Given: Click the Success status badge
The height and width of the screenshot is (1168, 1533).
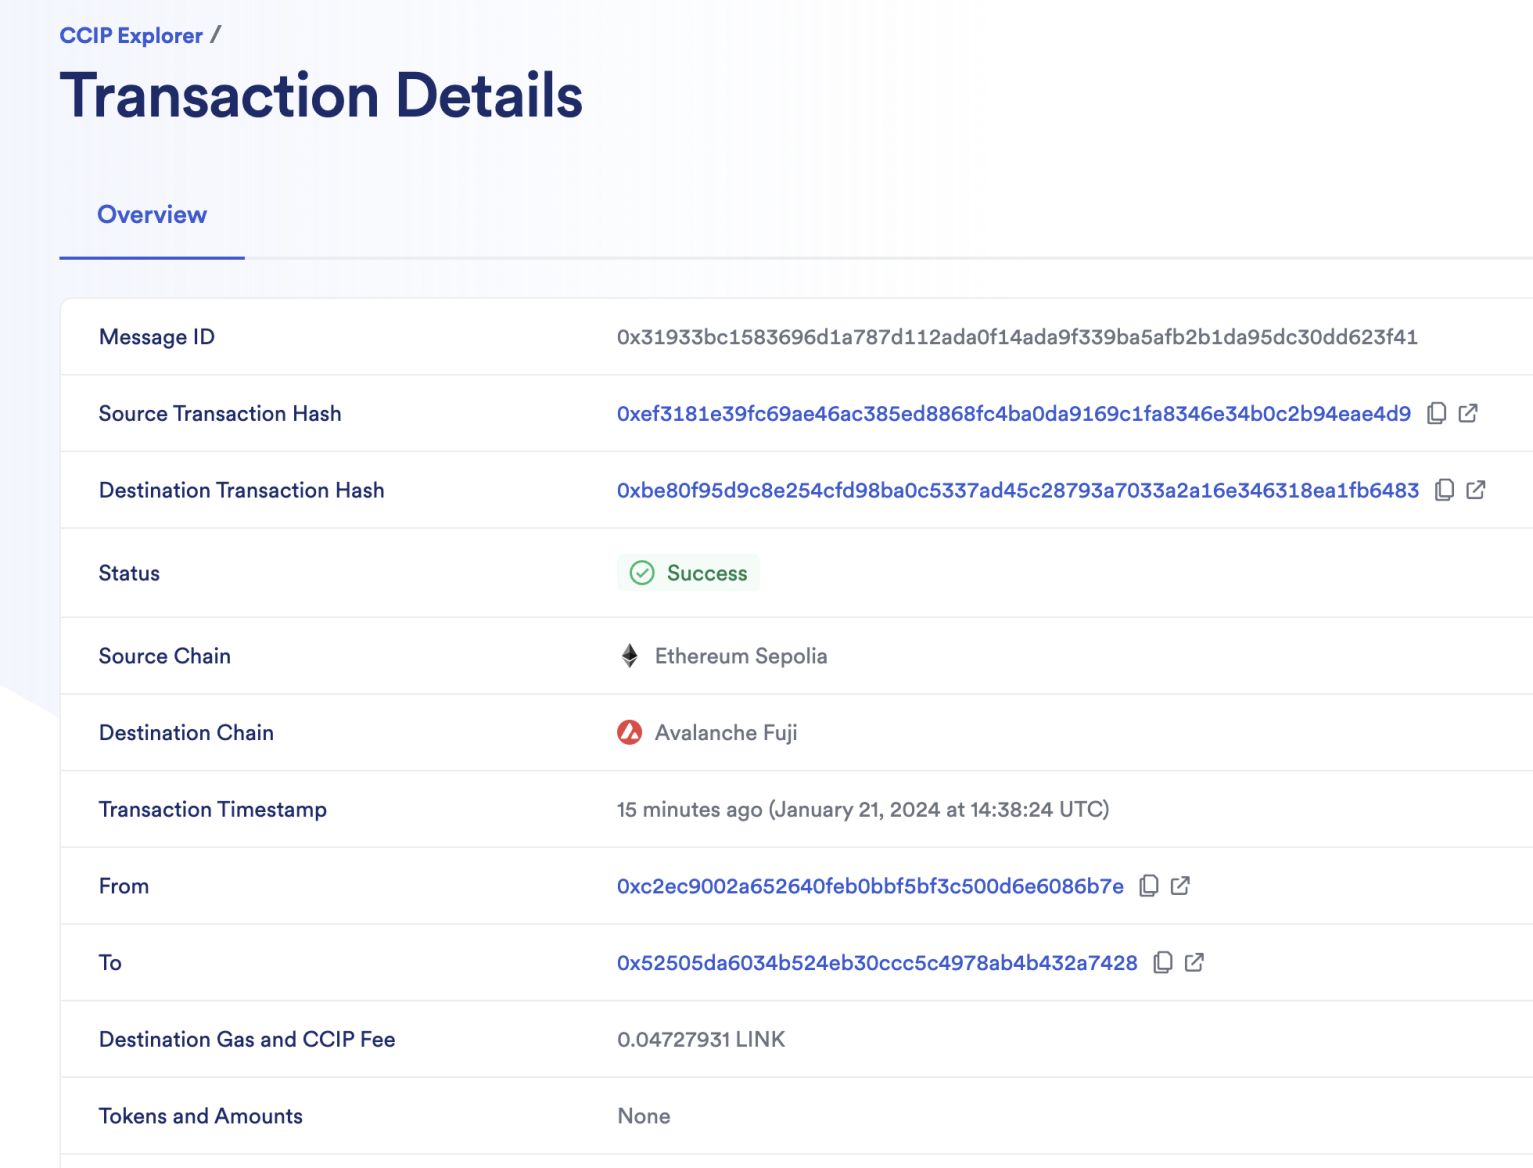Looking at the screenshot, I should (689, 573).
